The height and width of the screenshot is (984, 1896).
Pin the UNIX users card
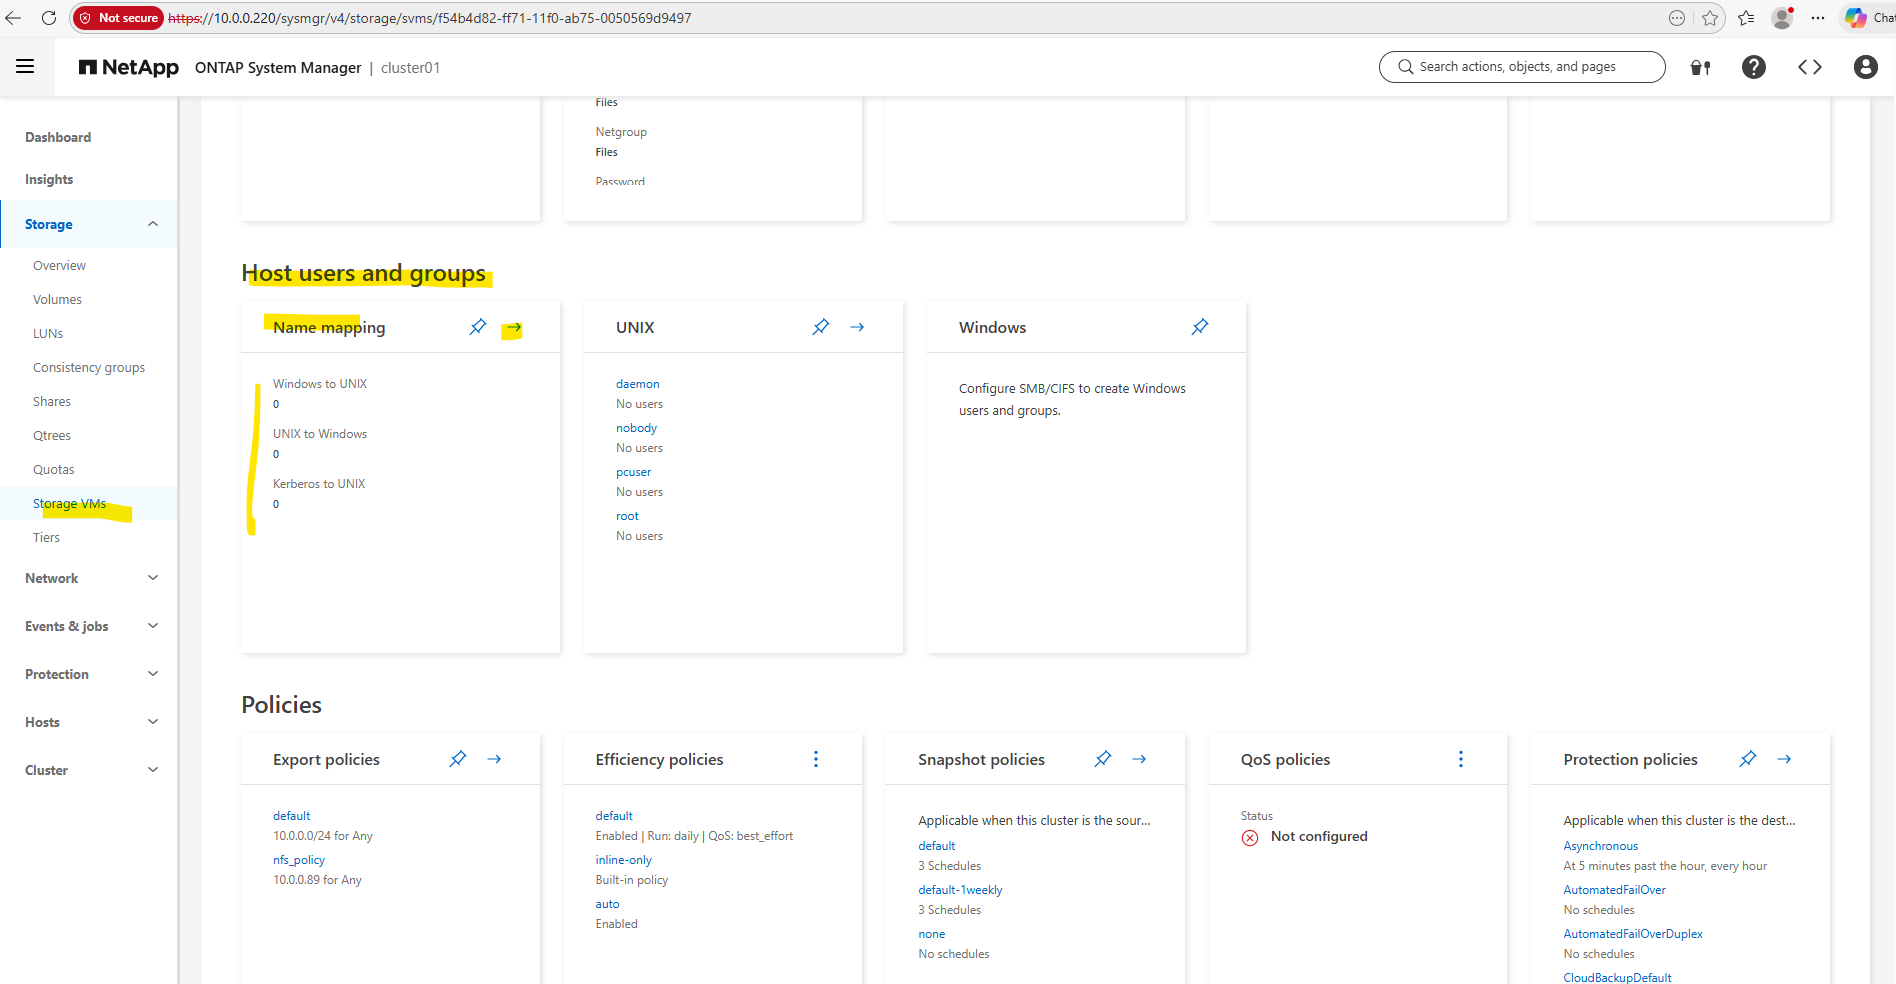pos(821,327)
